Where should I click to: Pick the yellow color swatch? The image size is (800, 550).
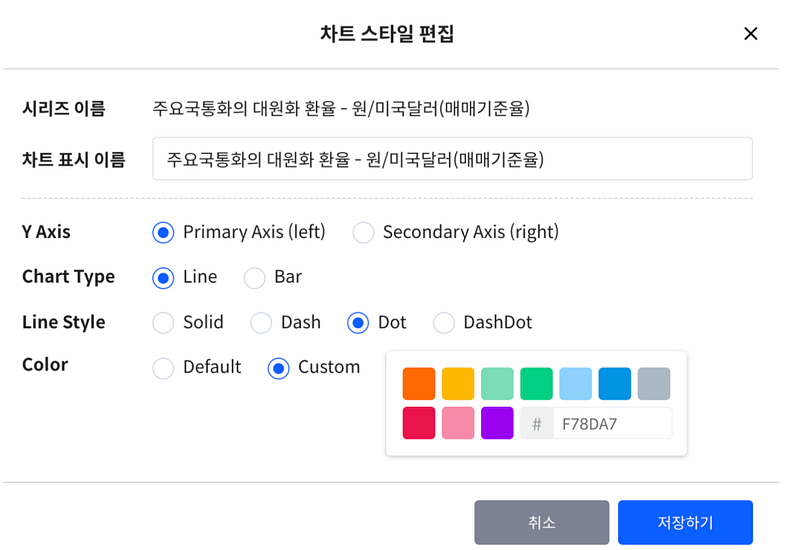tap(458, 384)
